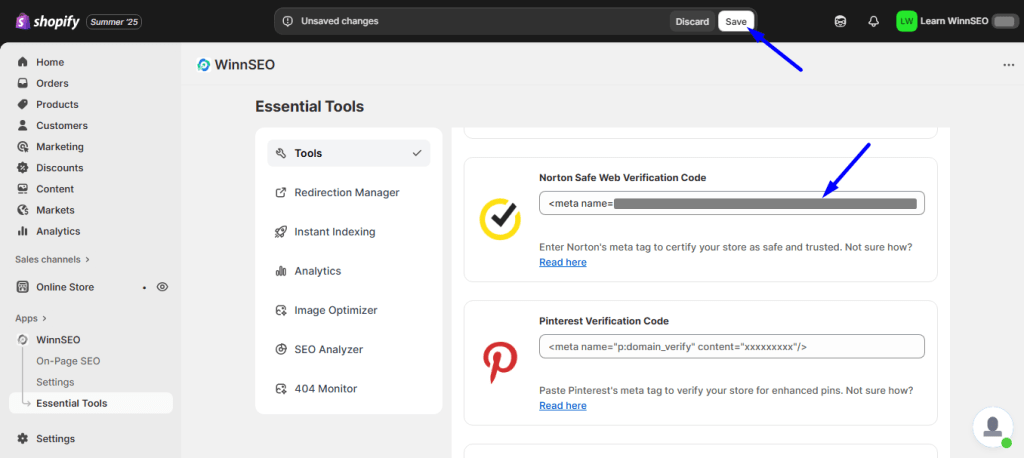Open the Redirection Manager tab
Screen dimensions: 1024x458
[349, 193]
